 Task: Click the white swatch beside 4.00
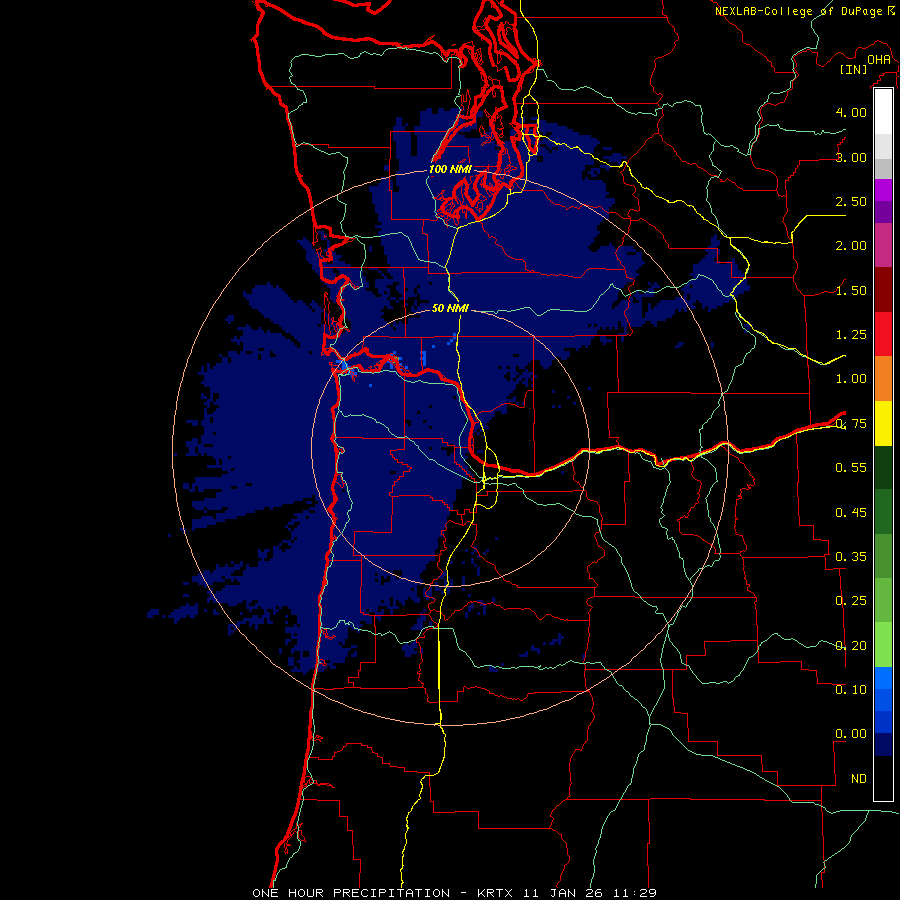[x=883, y=112]
